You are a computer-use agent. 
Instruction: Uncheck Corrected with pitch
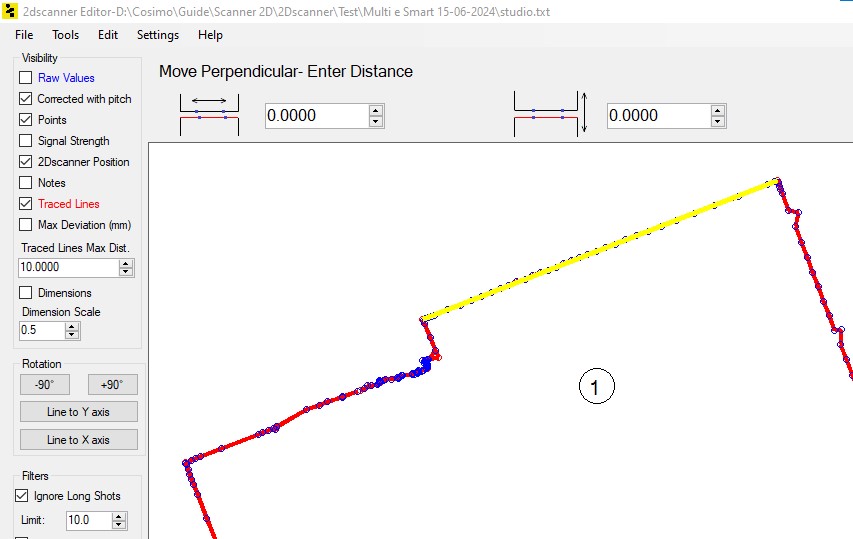(26, 99)
